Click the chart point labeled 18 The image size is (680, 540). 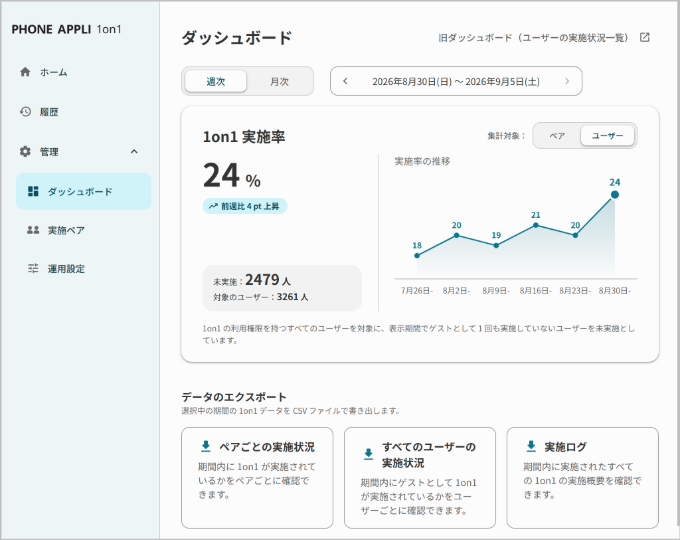pos(417,255)
